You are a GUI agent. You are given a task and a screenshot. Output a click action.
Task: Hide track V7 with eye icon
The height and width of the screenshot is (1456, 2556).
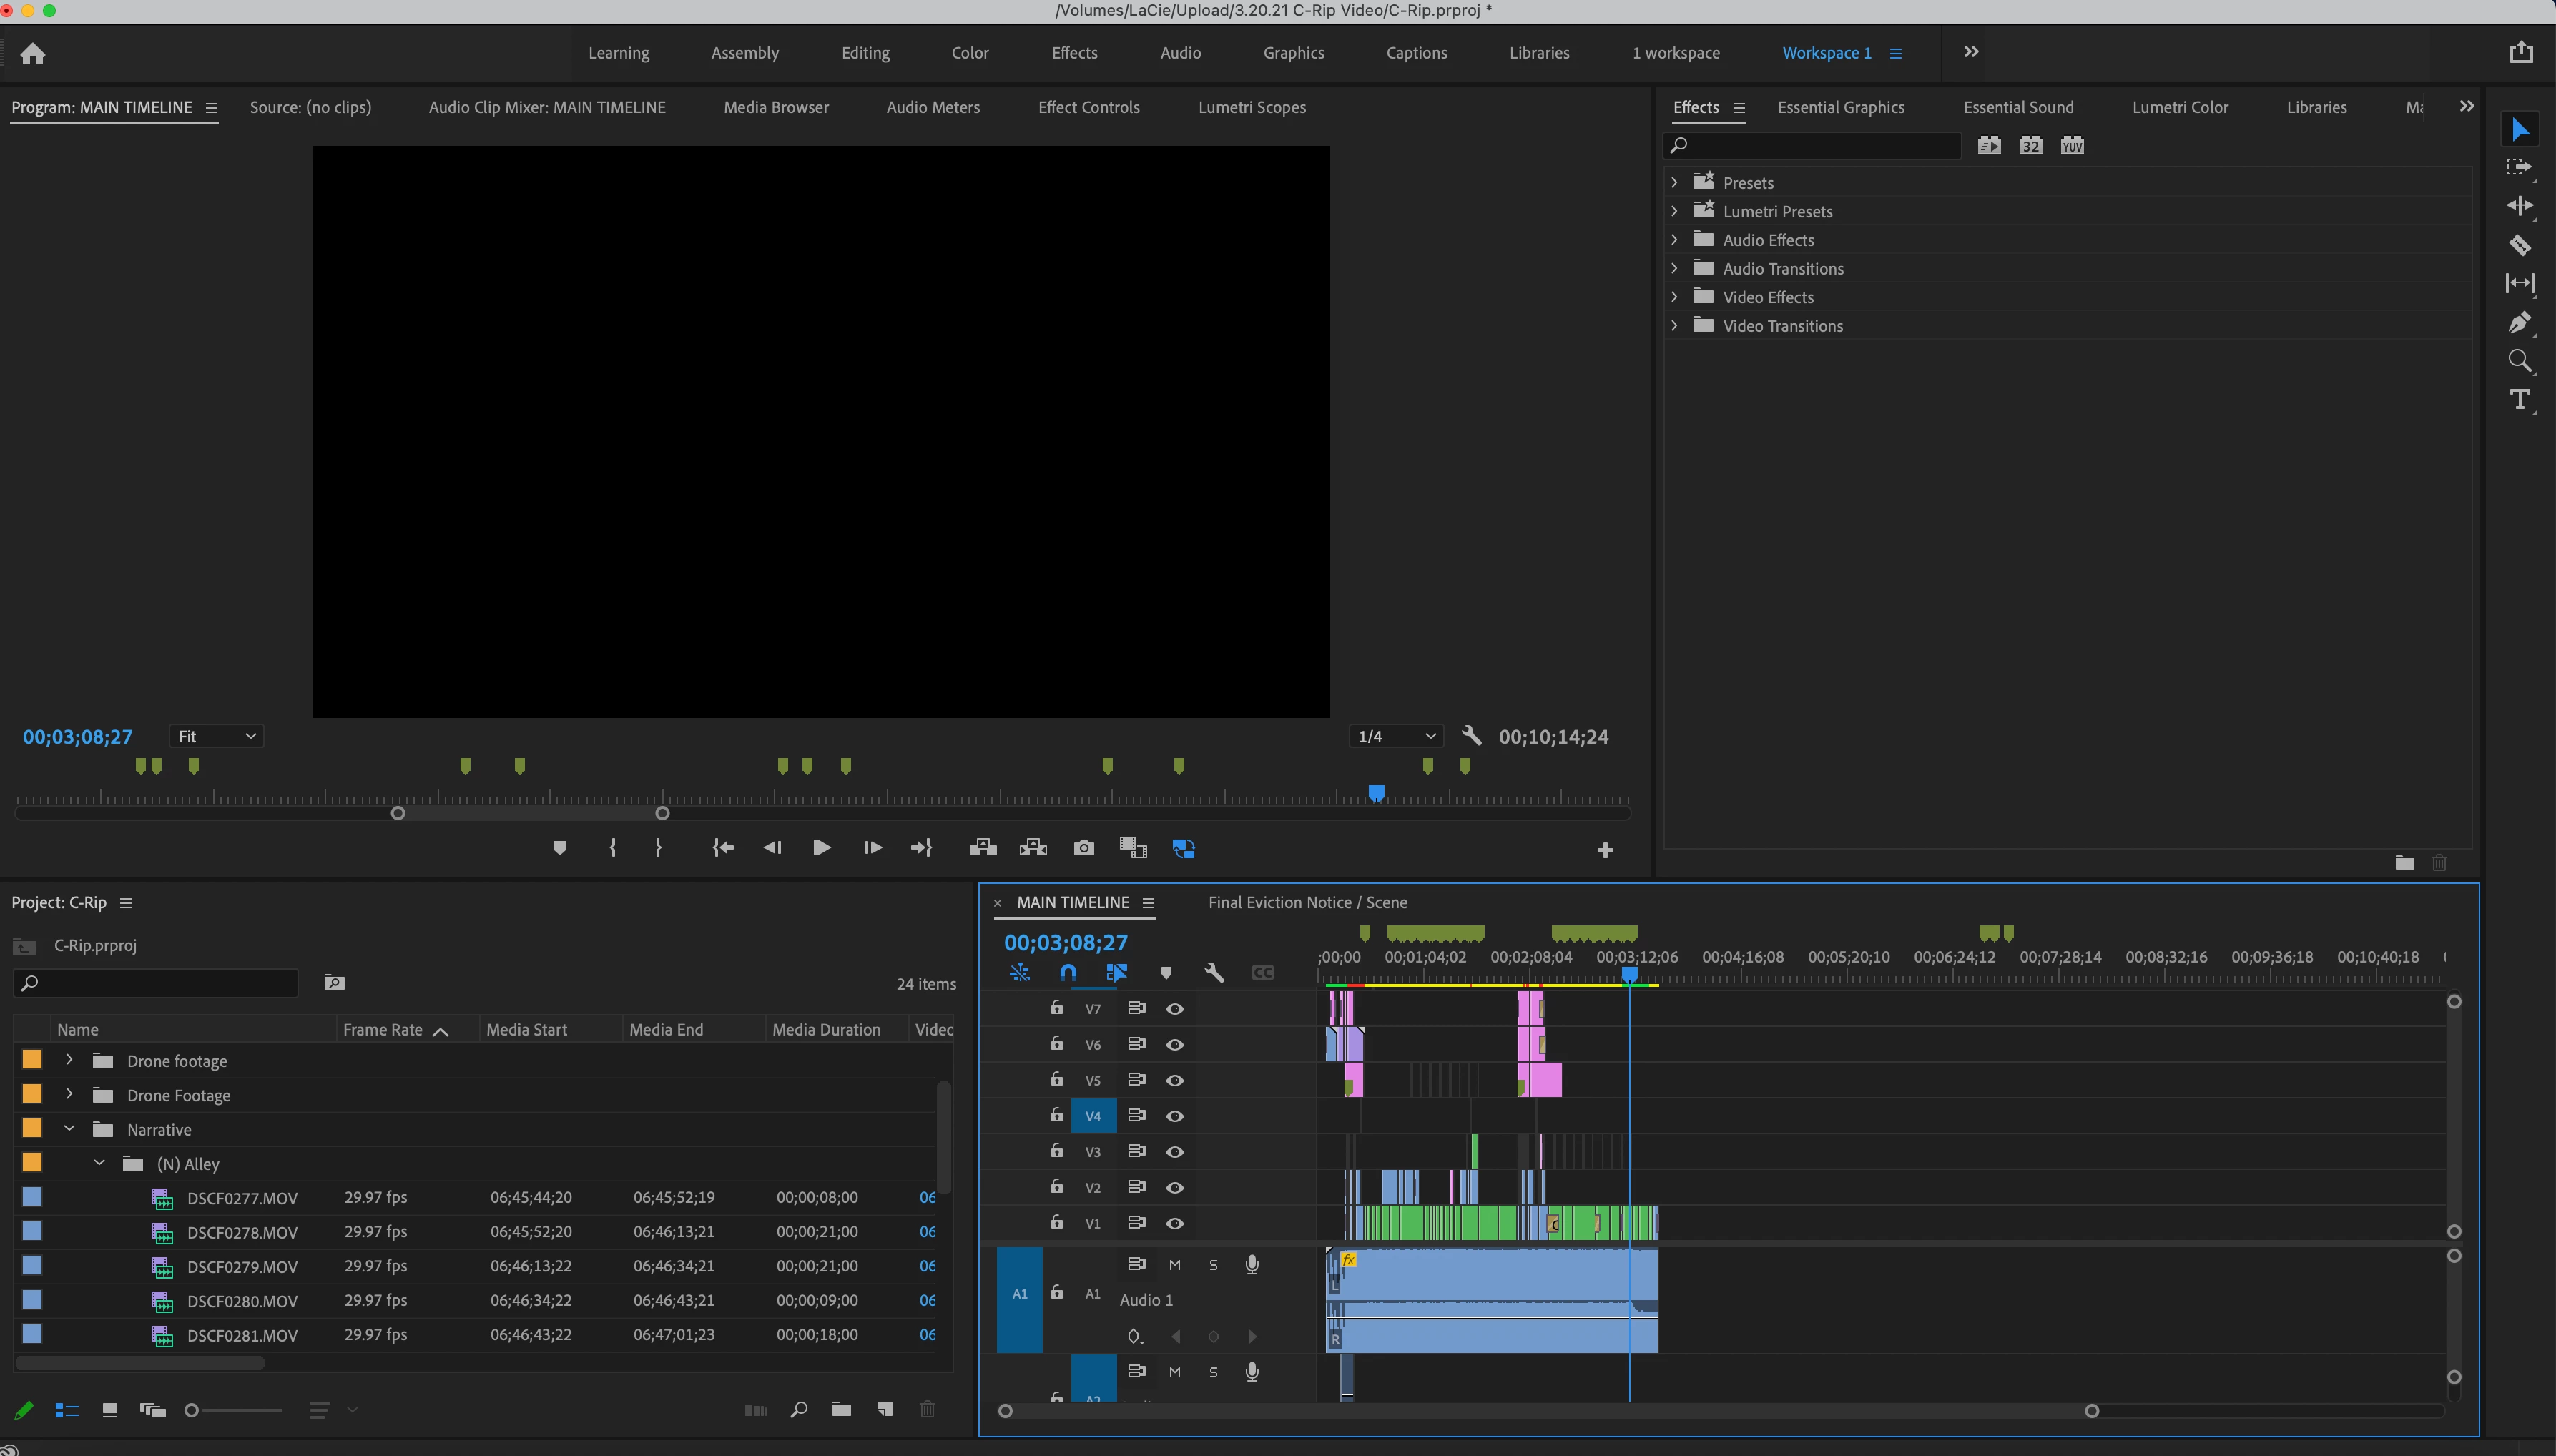pyautogui.click(x=1175, y=1009)
